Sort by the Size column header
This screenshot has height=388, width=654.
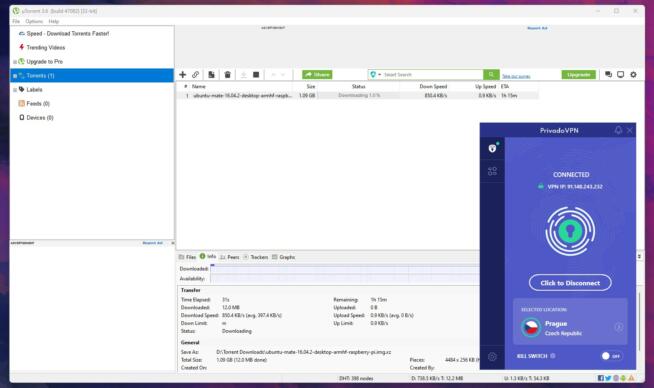[311, 86]
